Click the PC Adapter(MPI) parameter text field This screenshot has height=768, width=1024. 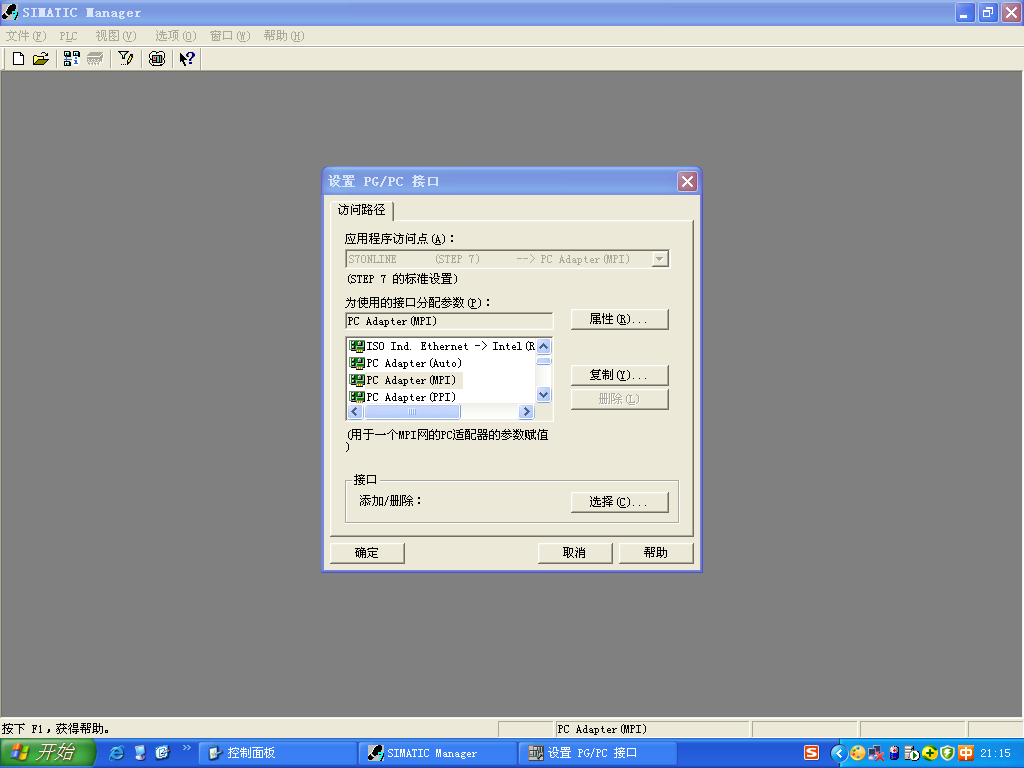tap(448, 321)
